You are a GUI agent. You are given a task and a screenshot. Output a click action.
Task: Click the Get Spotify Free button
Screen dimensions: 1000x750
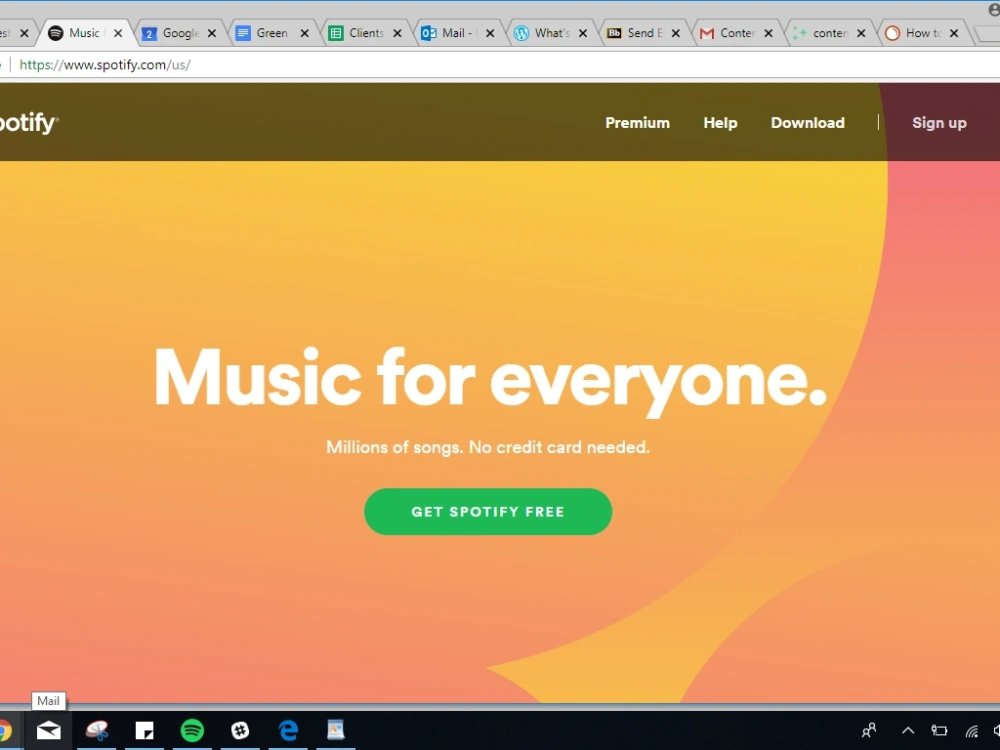[x=488, y=511]
